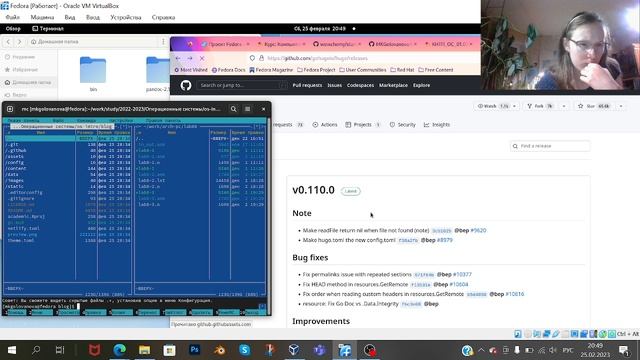Viewport: 640px width, 360px height.
Task: Open Task View on the taskbar
Action: pos(60,350)
